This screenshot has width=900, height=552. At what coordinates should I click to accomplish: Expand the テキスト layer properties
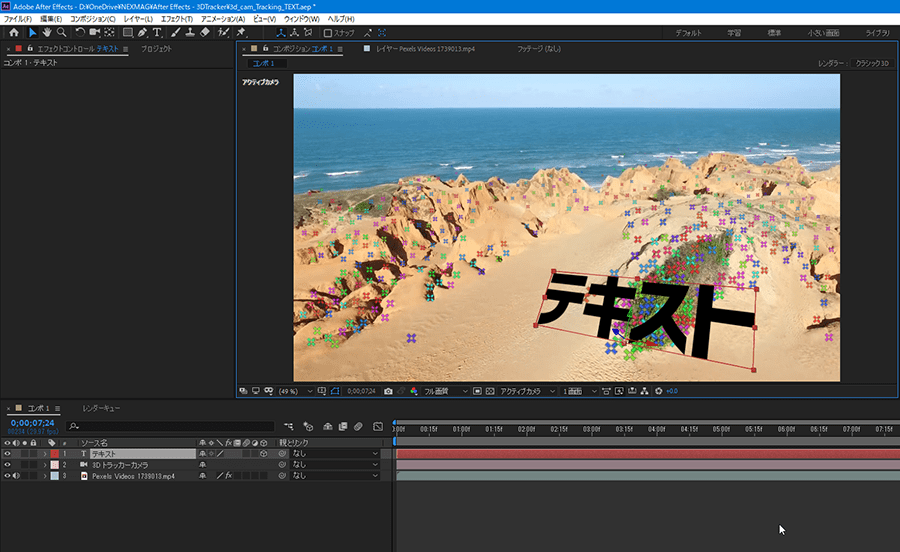[44, 454]
